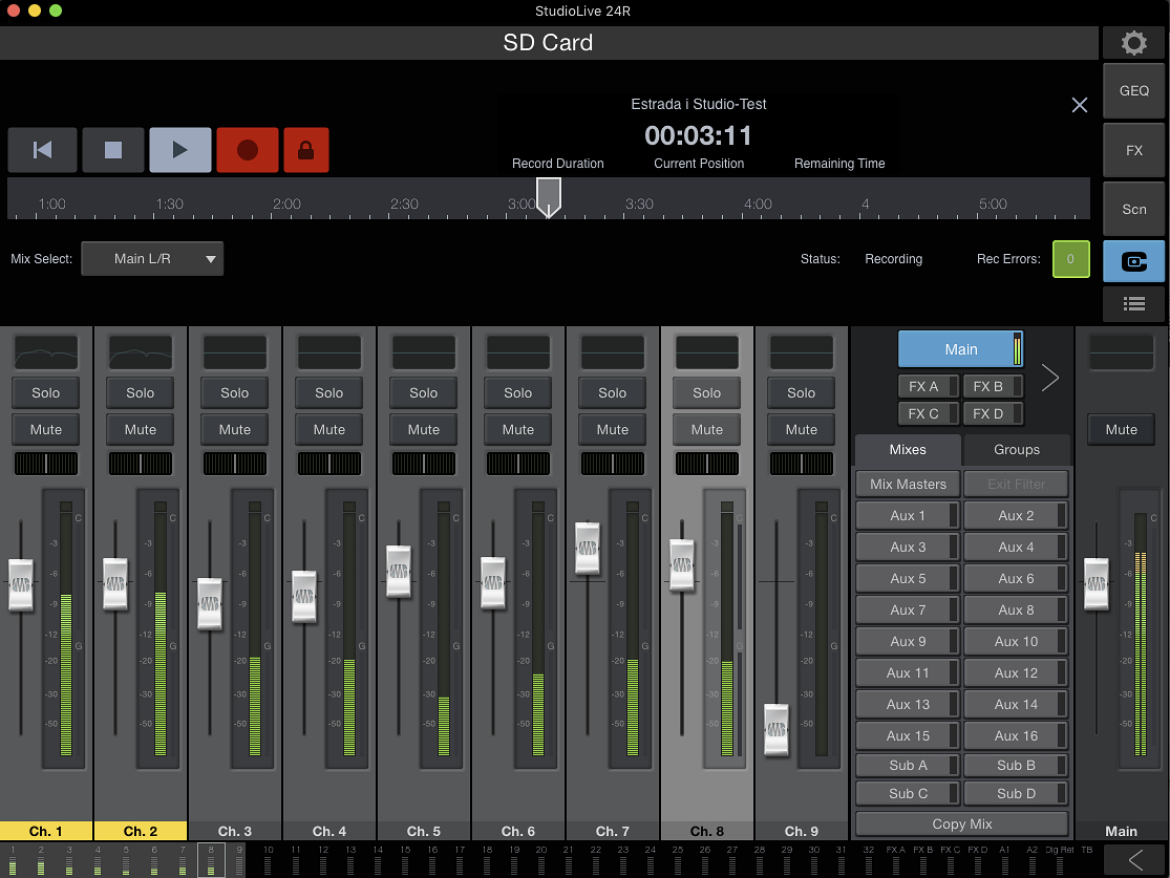The width and height of the screenshot is (1170, 878).
Task: Select the Aux 10 mix
Action: pos(1016,642)
